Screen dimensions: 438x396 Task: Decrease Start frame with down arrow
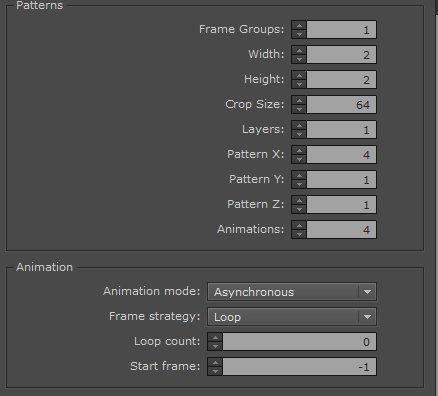tap(215, 371)
